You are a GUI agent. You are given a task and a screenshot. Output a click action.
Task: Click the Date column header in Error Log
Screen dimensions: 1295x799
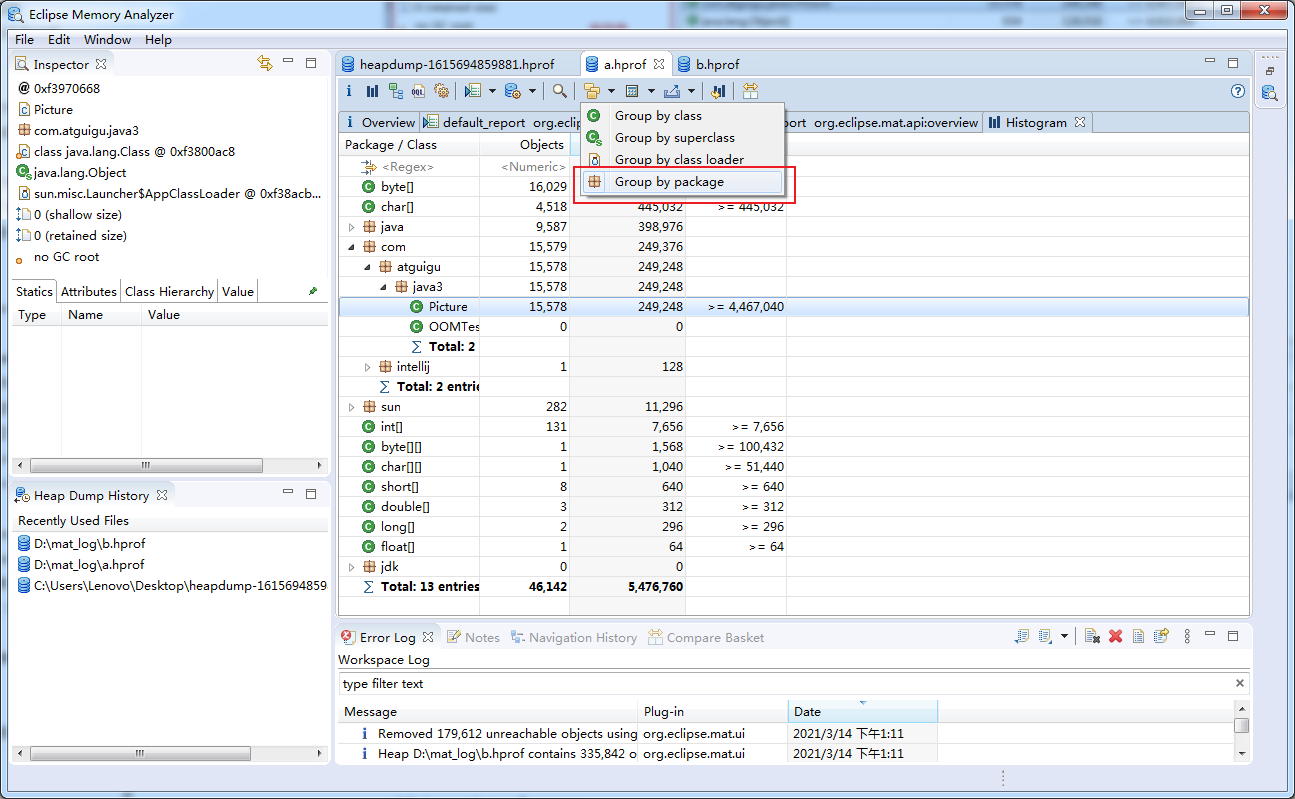[863, 711]
